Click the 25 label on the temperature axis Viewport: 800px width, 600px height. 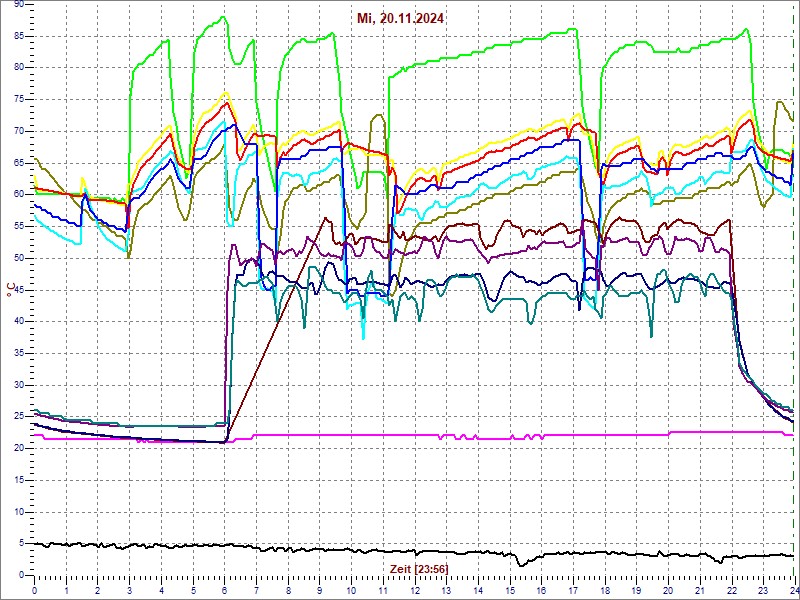click(x=18, y=417)
